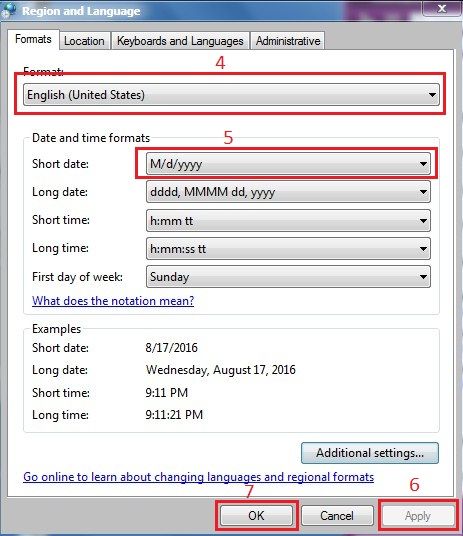Viewport: 463px width, 536px height.
Task: Open the Long date format dropdown
Action: [288, 192]
